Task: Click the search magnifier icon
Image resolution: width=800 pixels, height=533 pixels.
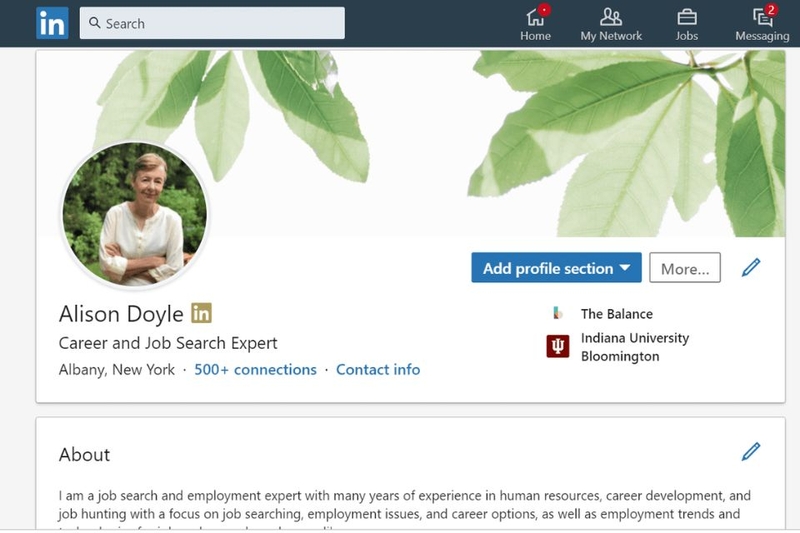Action: (x=94, y=23)
